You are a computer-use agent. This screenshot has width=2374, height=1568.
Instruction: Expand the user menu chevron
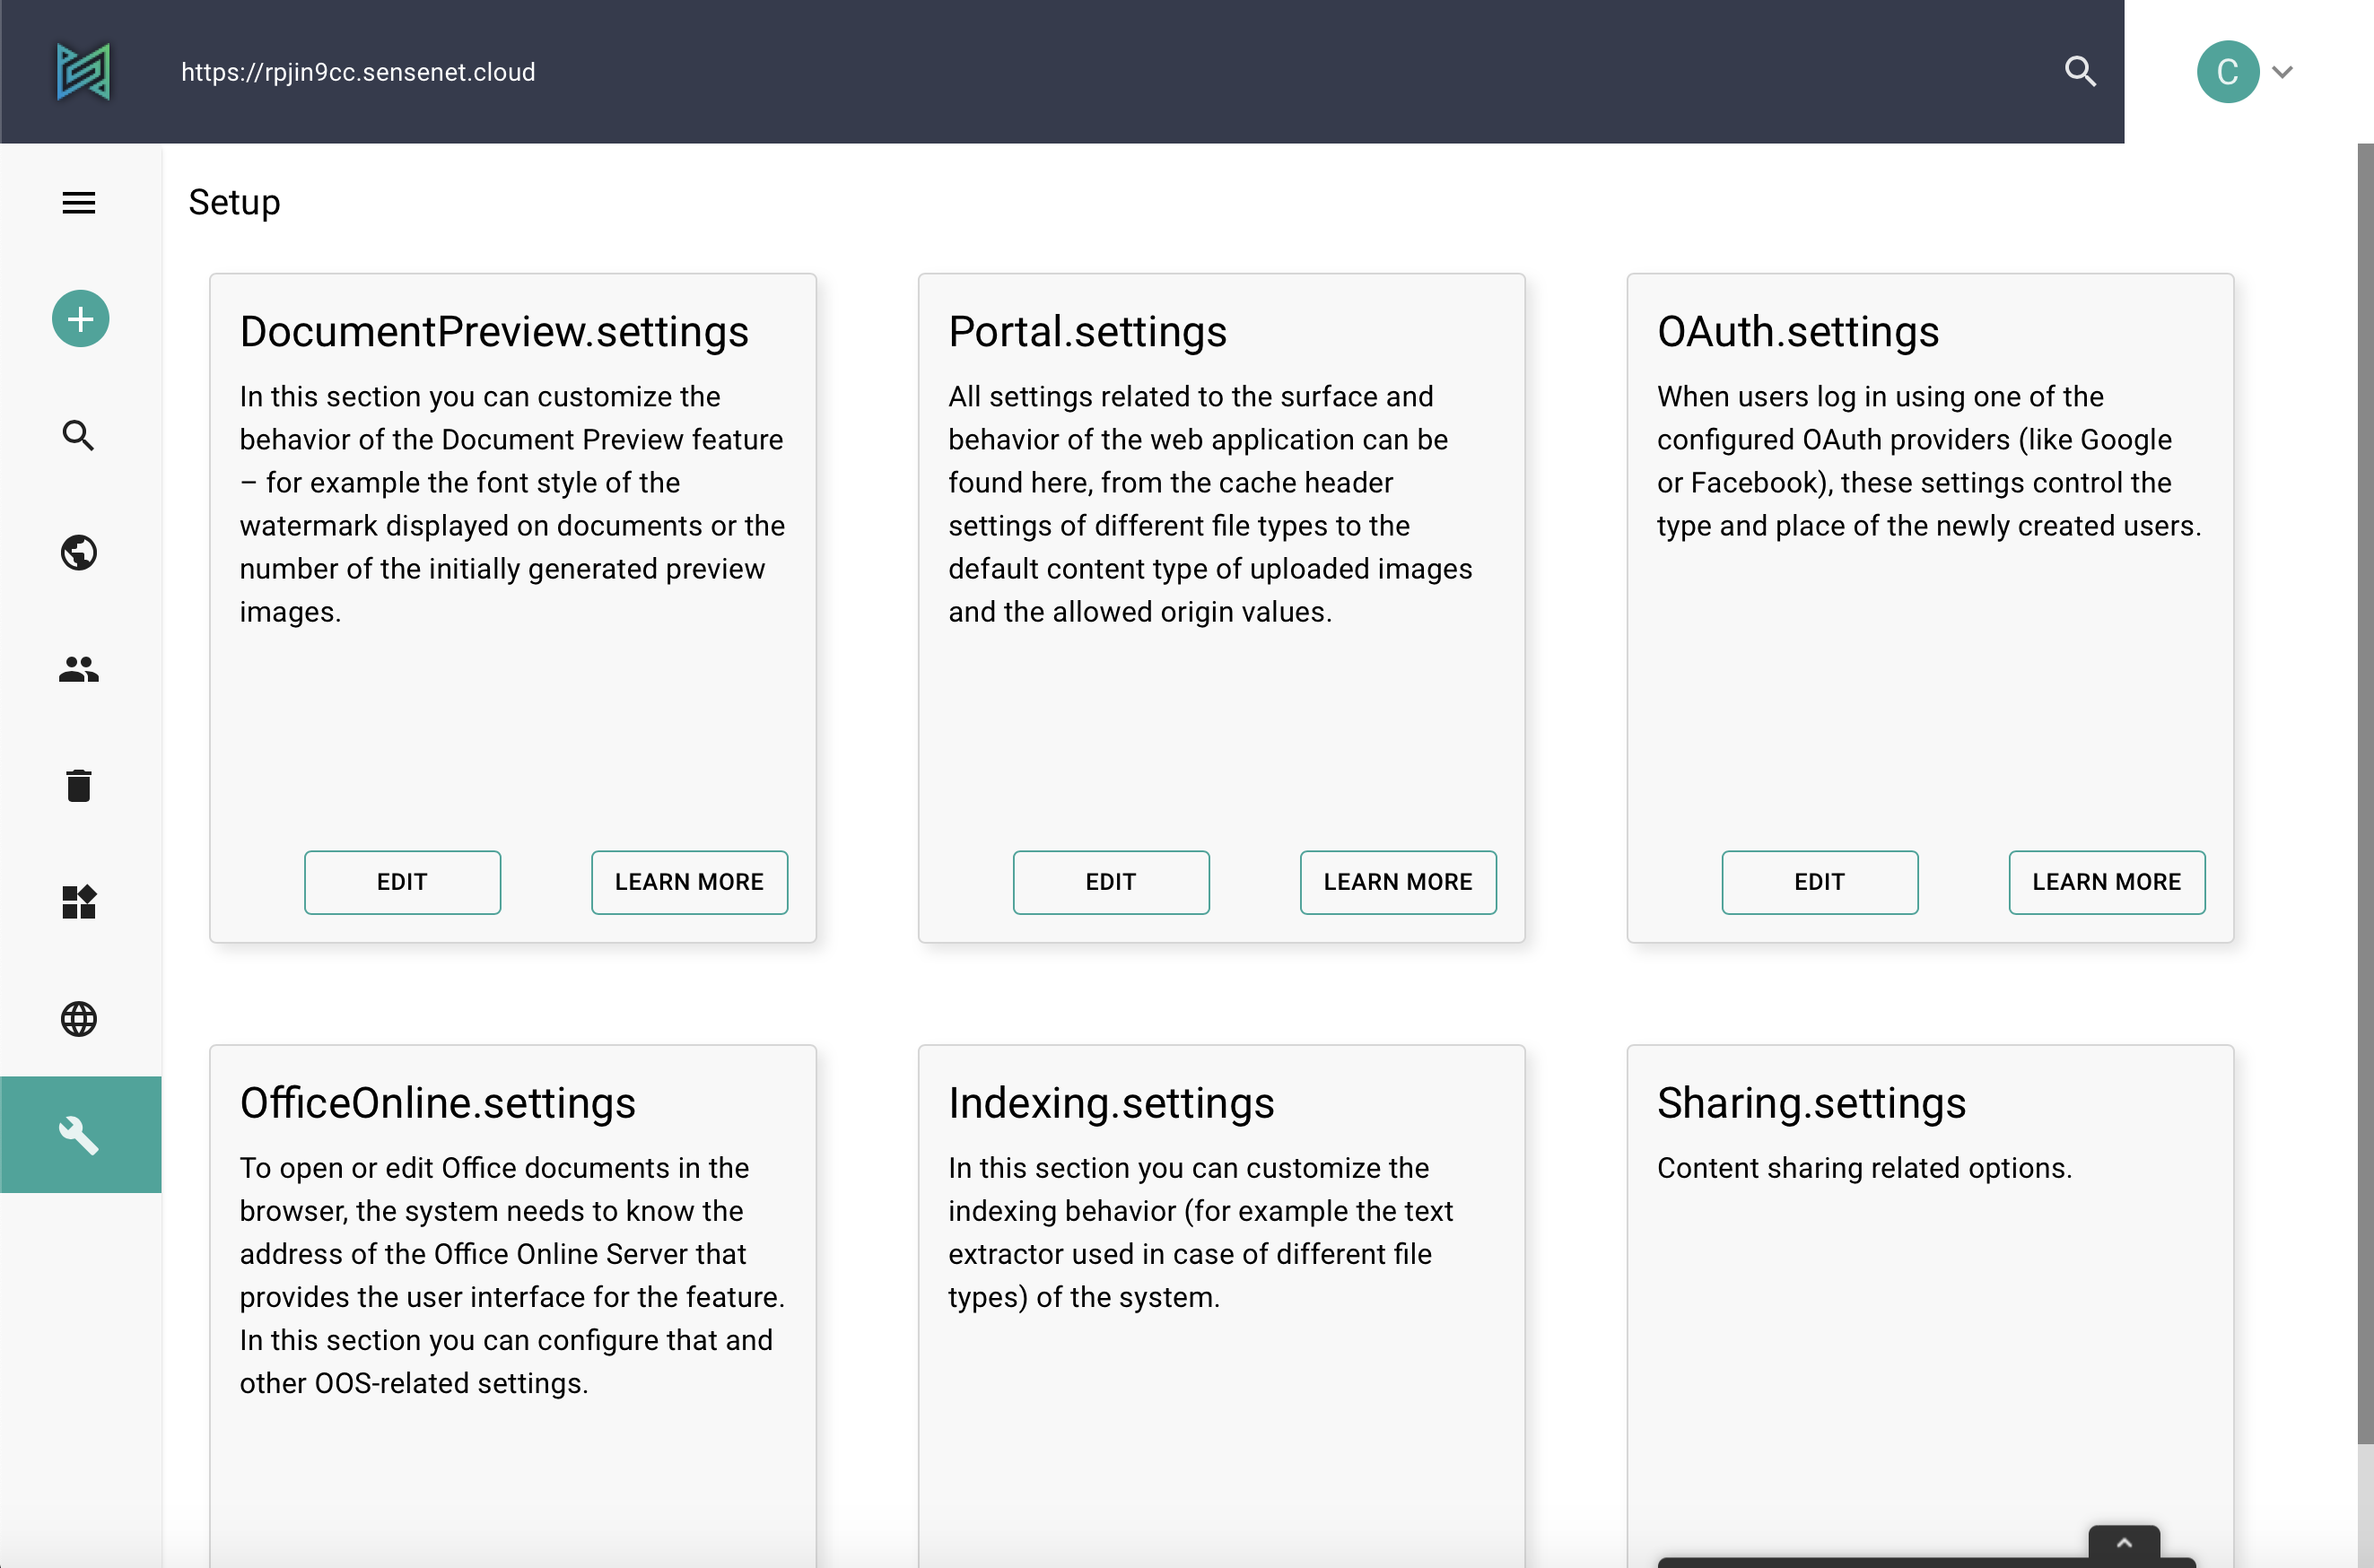click(x=2282, y=72)
